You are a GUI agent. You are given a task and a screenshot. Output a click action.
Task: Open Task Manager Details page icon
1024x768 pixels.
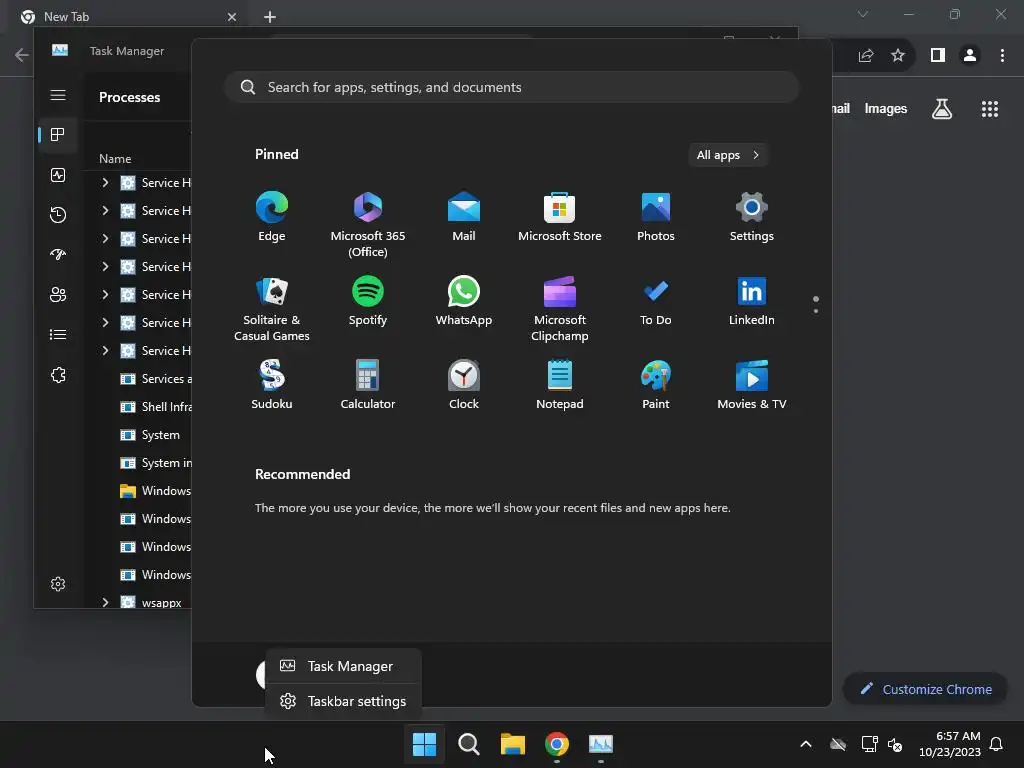pos(58,334)
